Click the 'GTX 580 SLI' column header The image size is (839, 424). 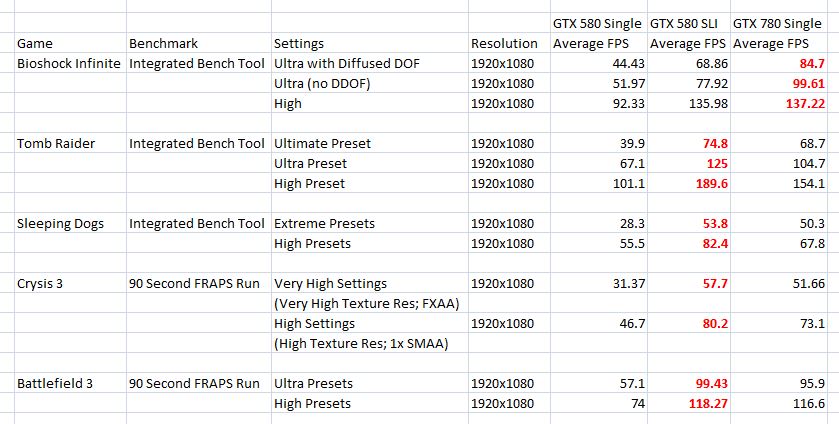pos(689,23)
